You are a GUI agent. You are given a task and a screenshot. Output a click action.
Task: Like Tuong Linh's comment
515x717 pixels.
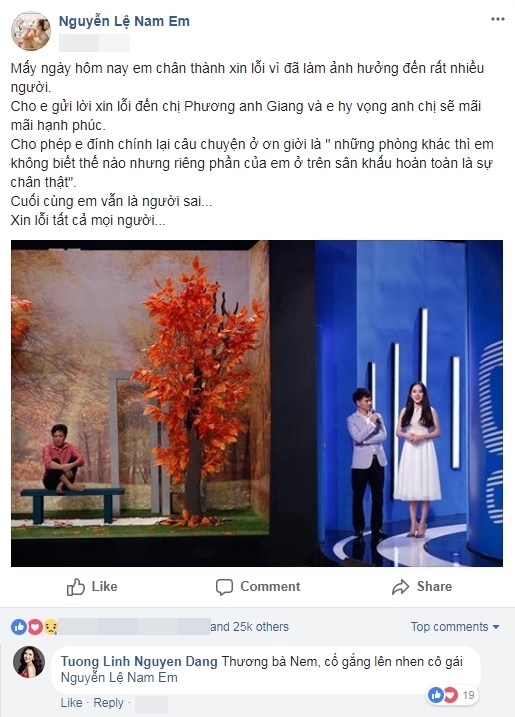(x=71, y=703)
